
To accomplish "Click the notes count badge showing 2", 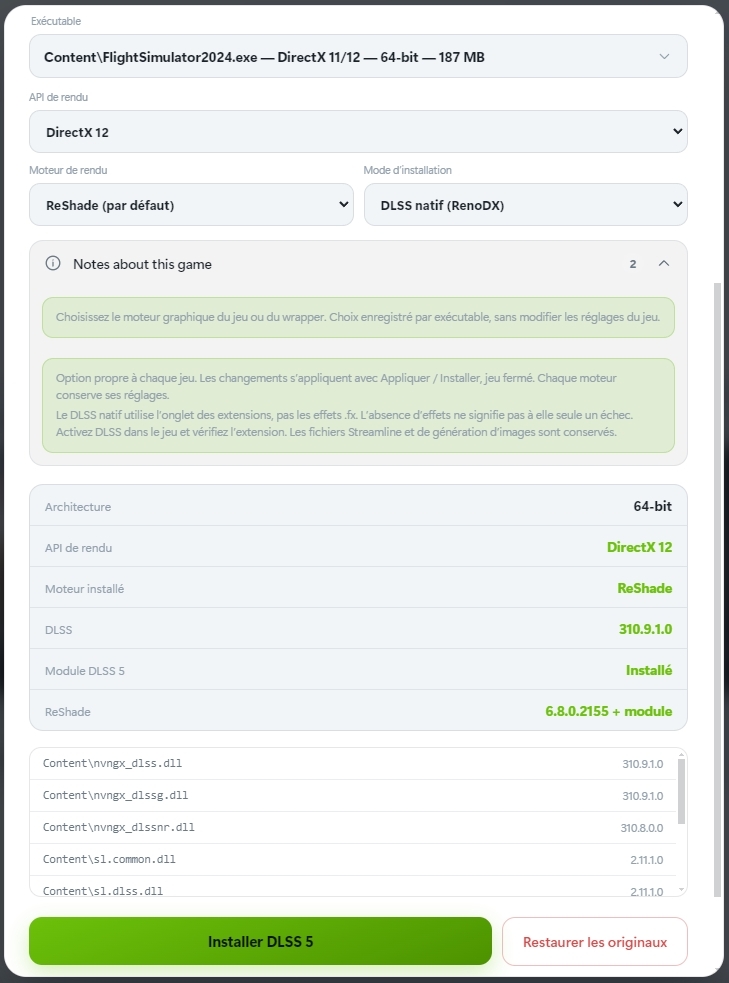I will (633, 264).
